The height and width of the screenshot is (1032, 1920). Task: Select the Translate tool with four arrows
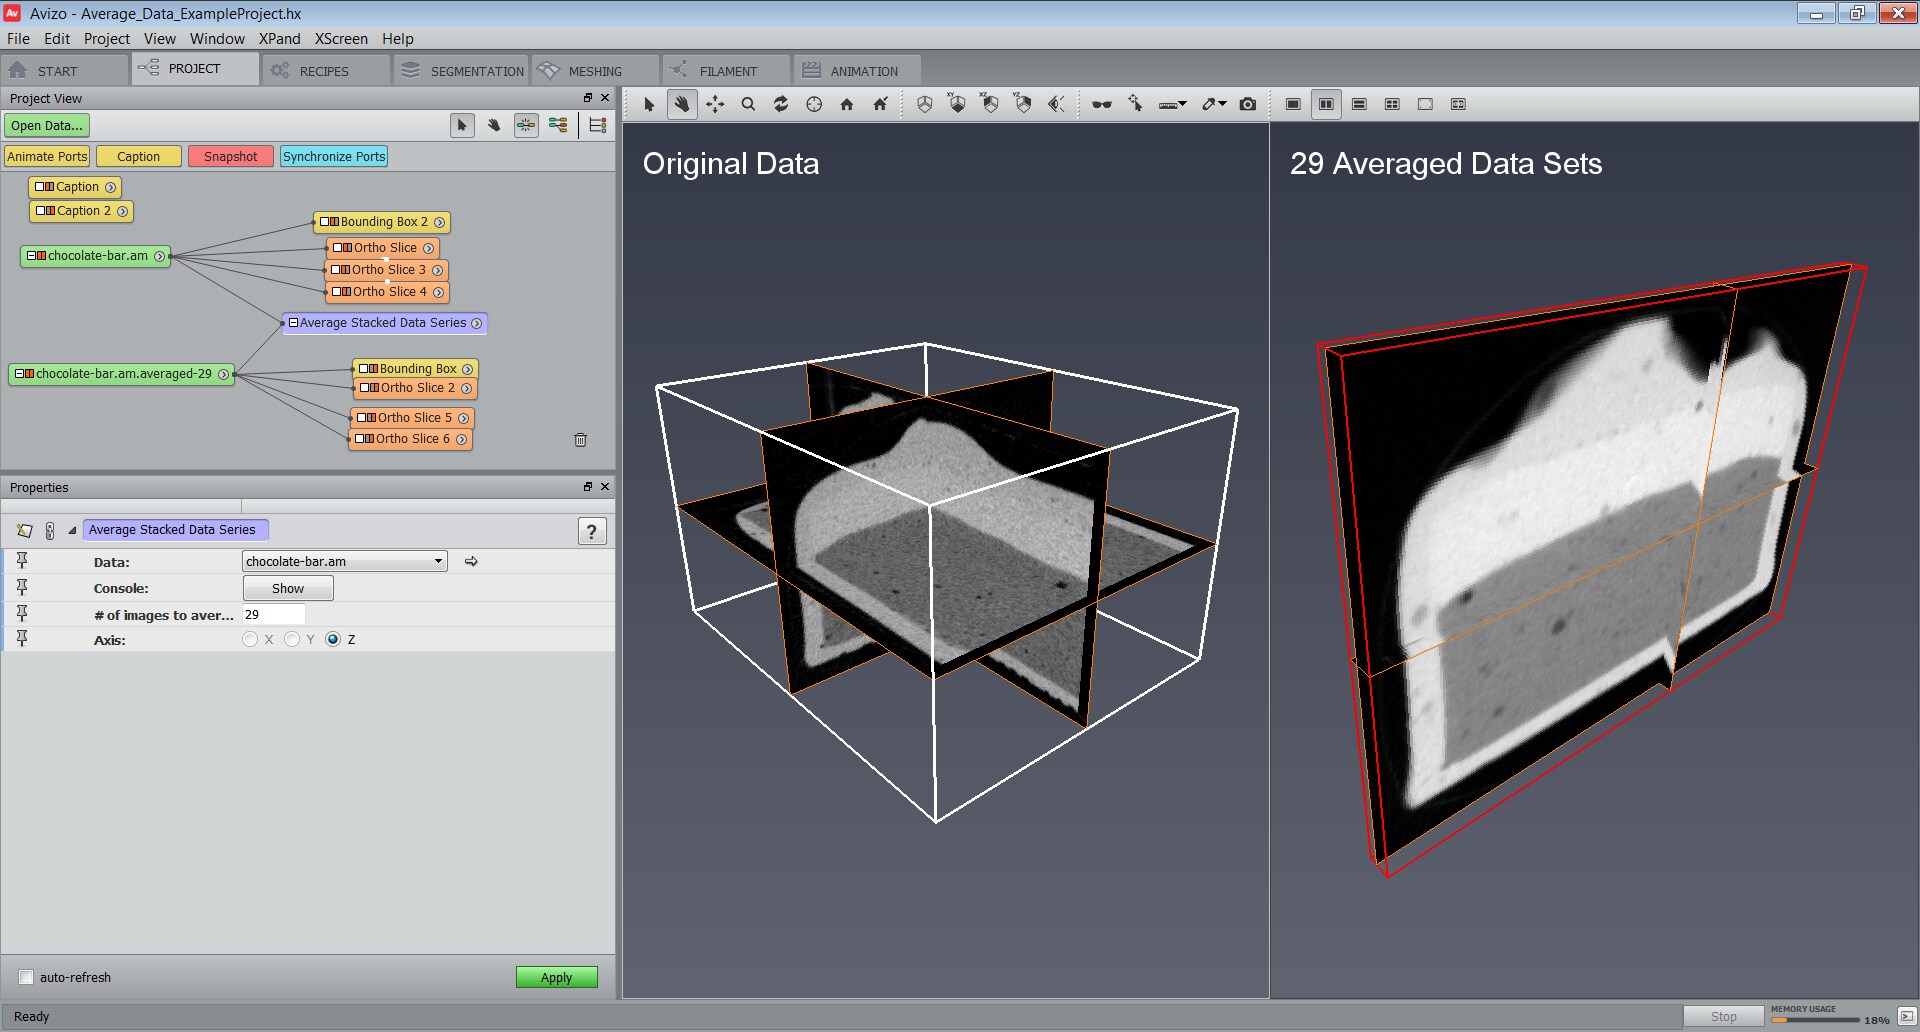pos(715,104)
